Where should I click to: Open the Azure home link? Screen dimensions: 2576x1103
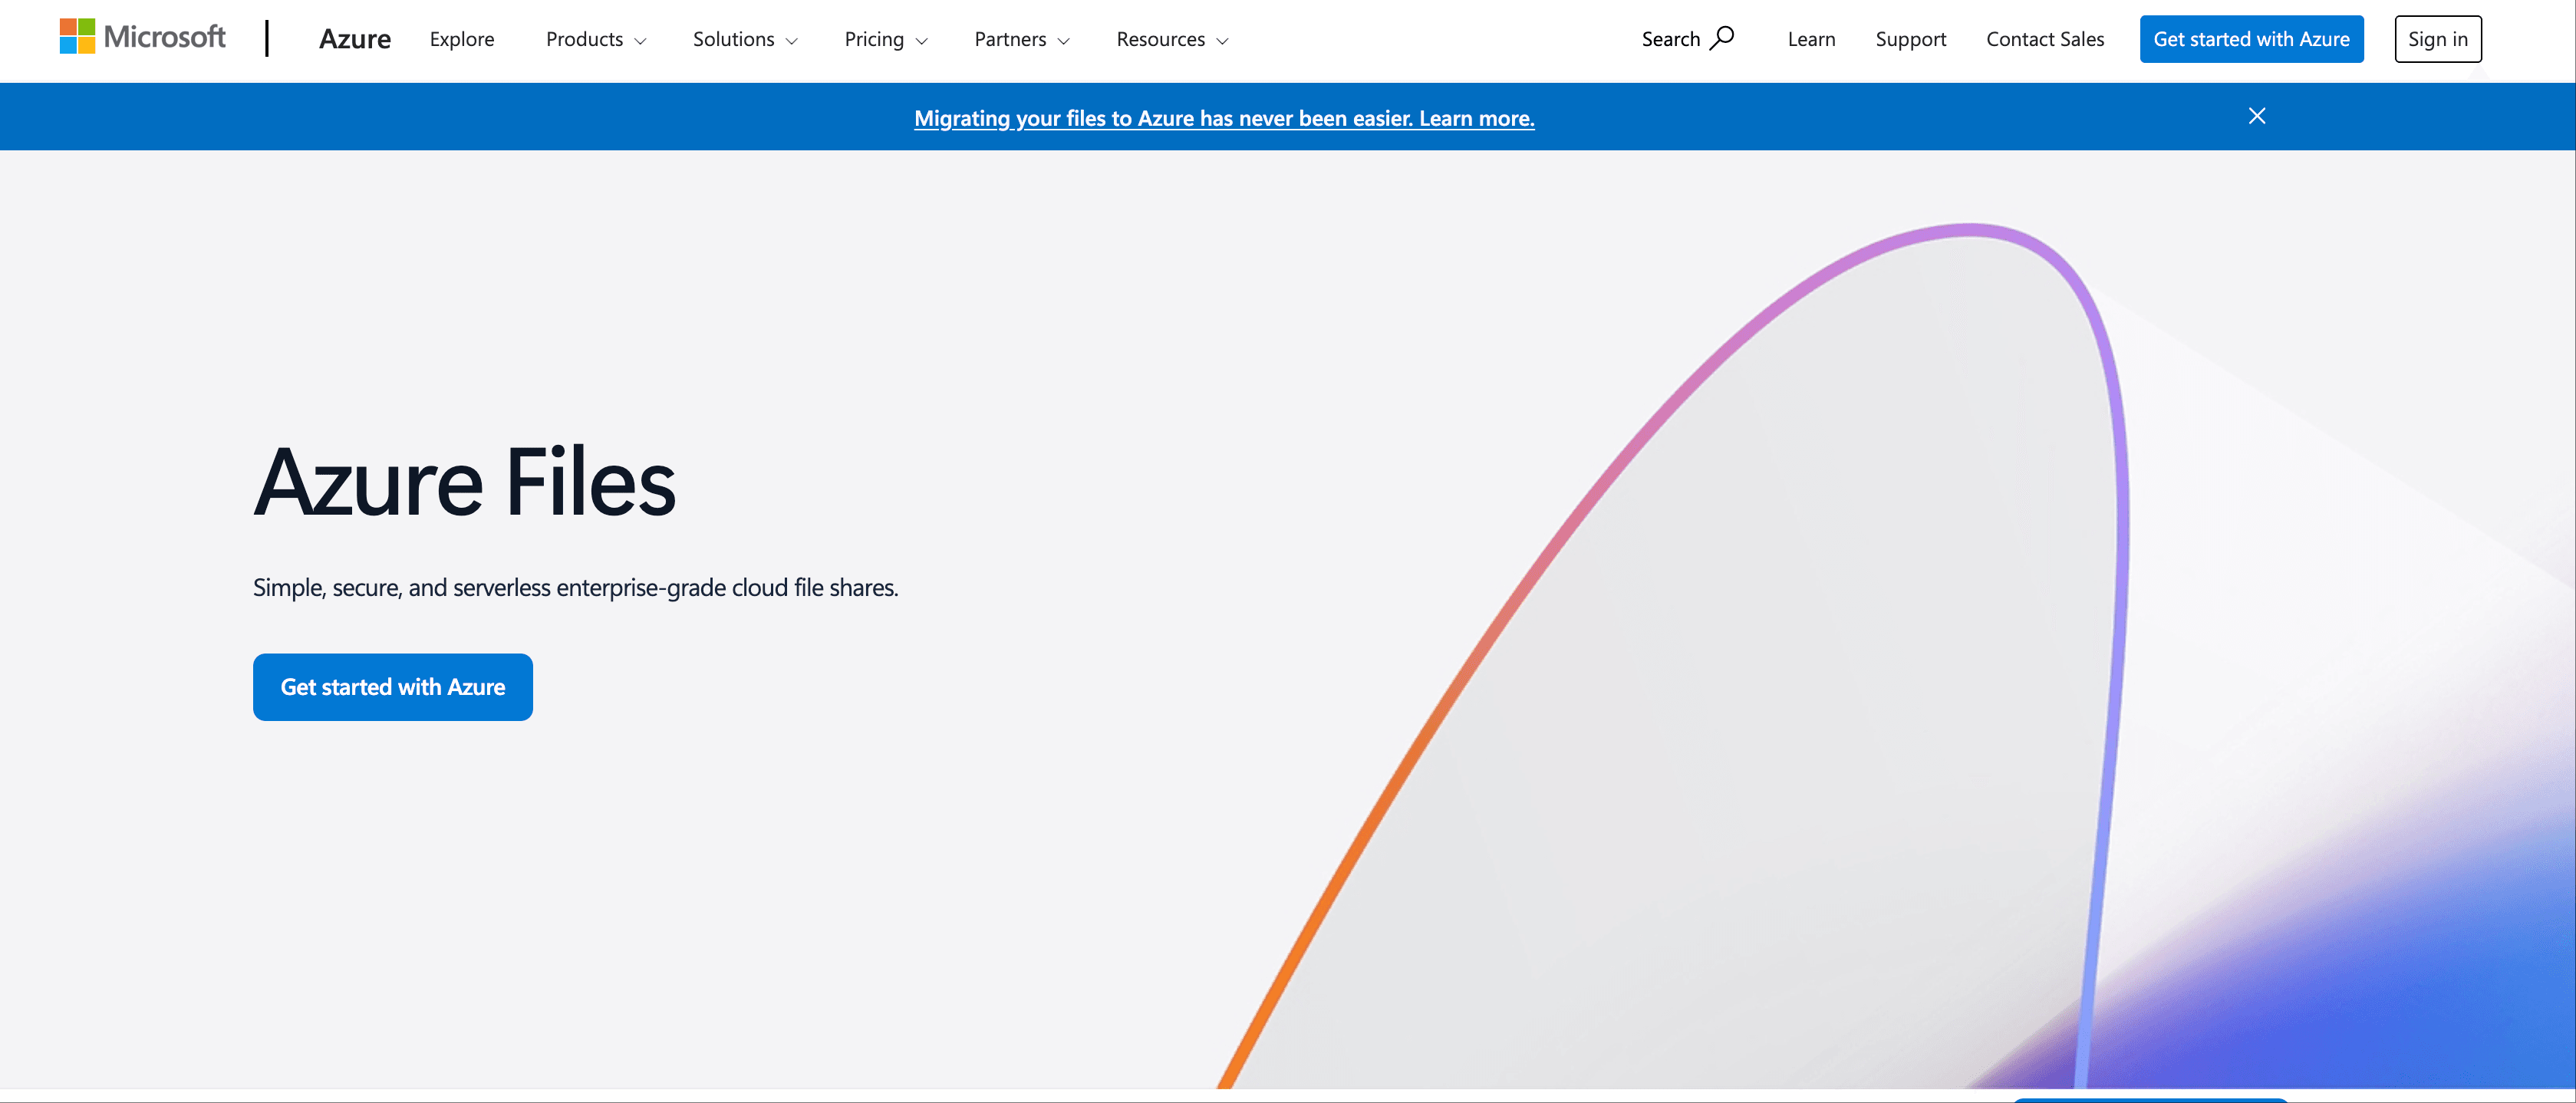click(x=354, y=39)
